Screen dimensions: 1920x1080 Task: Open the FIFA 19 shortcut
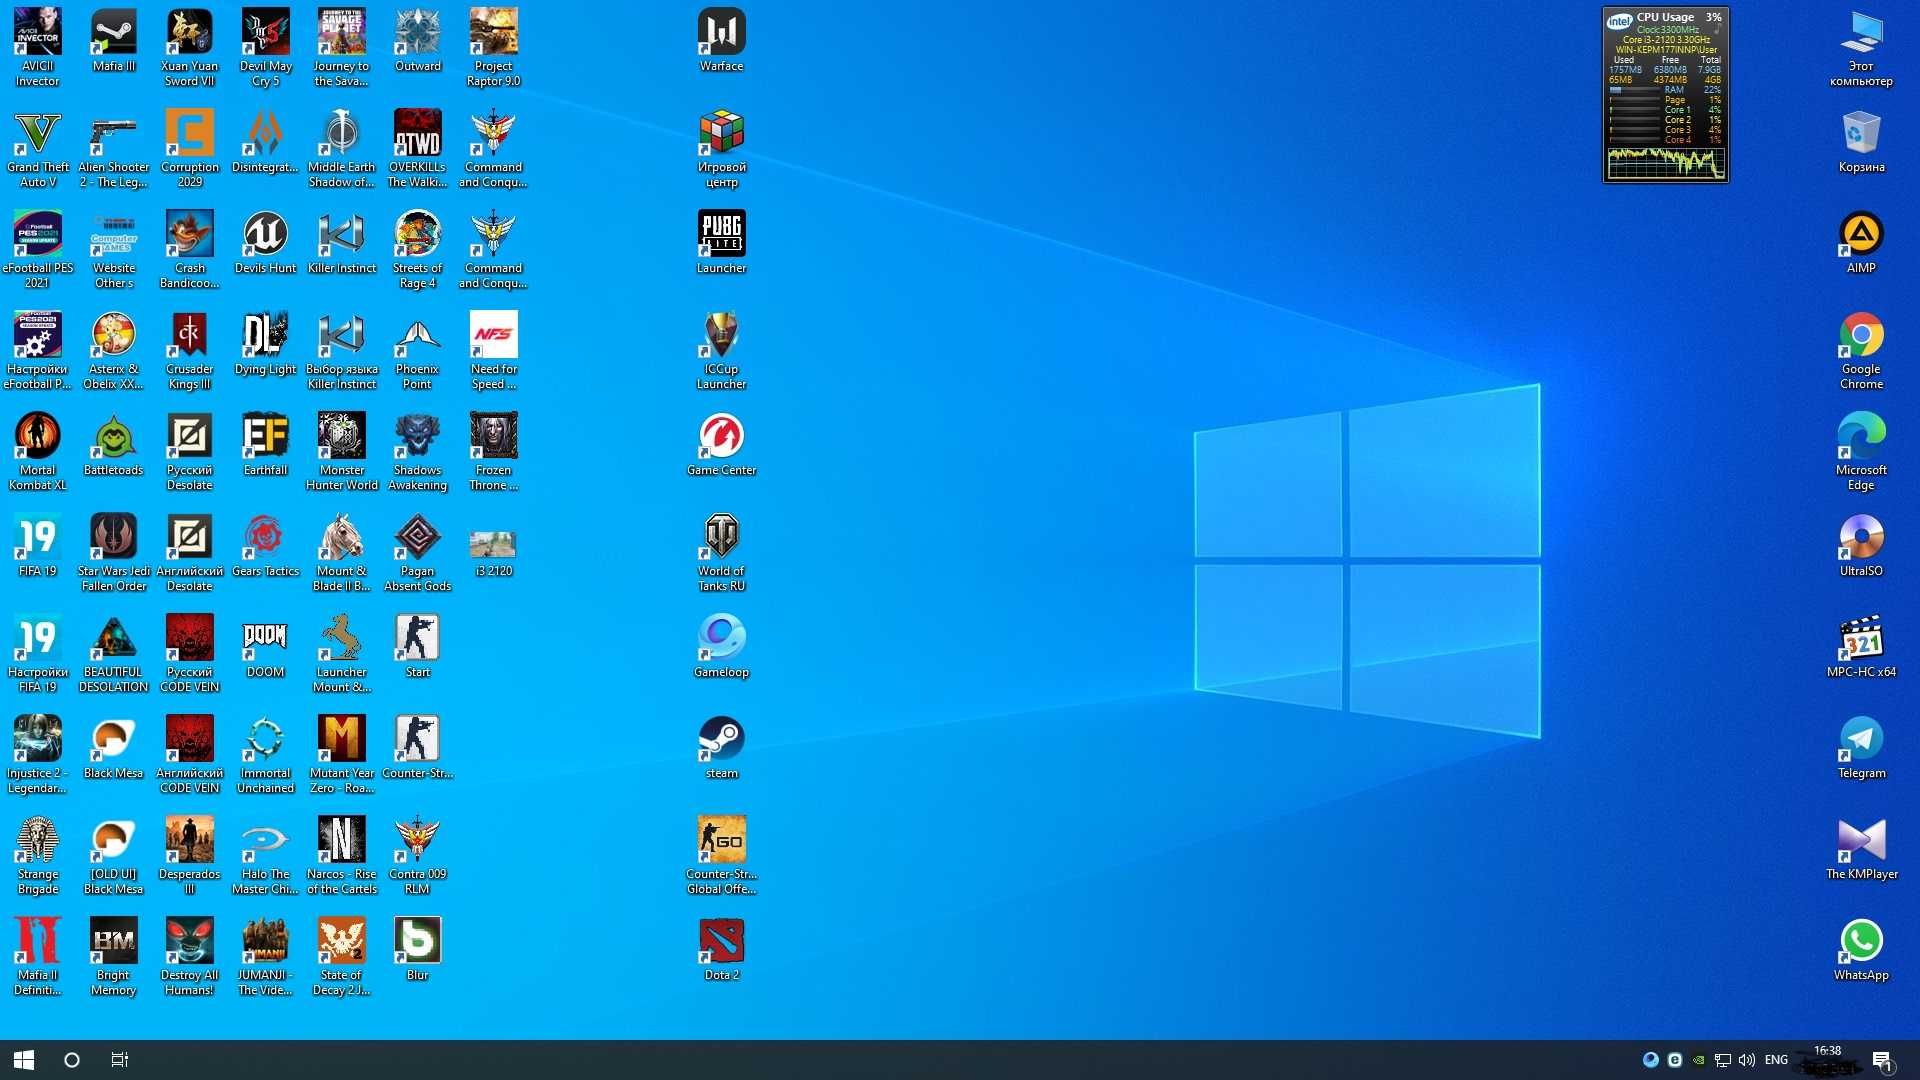(38, 545)
